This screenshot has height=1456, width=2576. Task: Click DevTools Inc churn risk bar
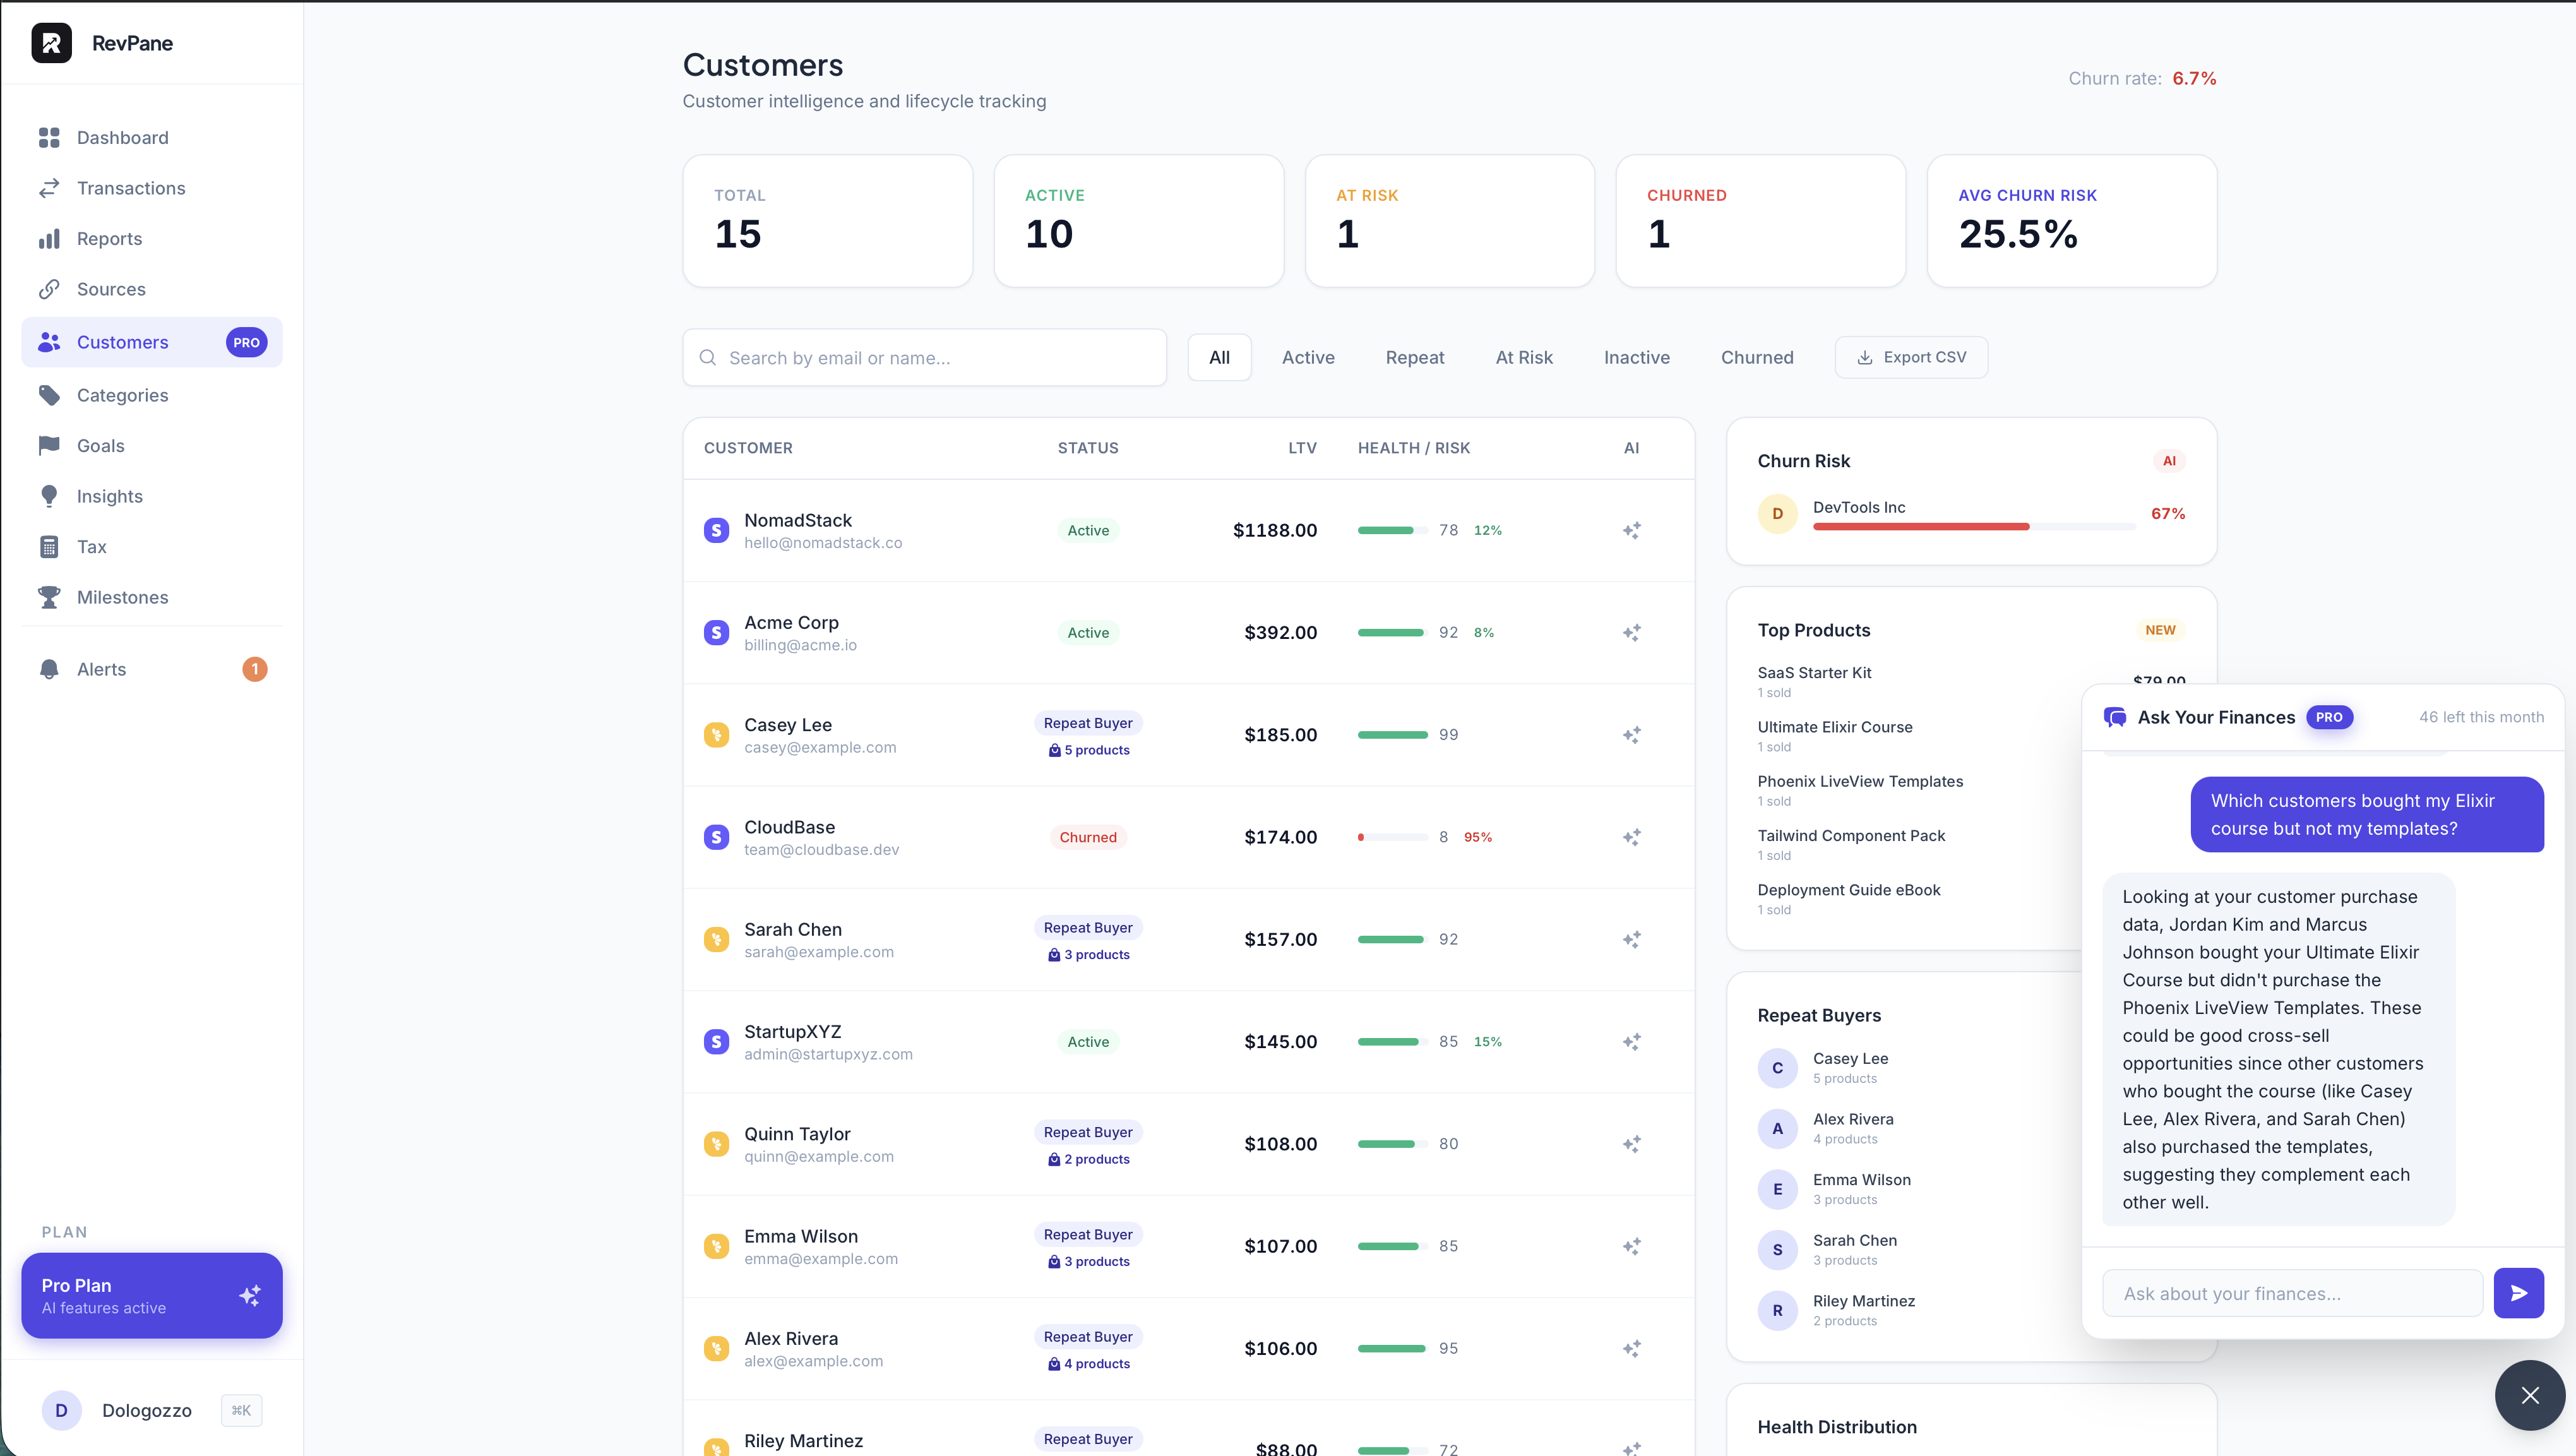tap(1921, 526)
